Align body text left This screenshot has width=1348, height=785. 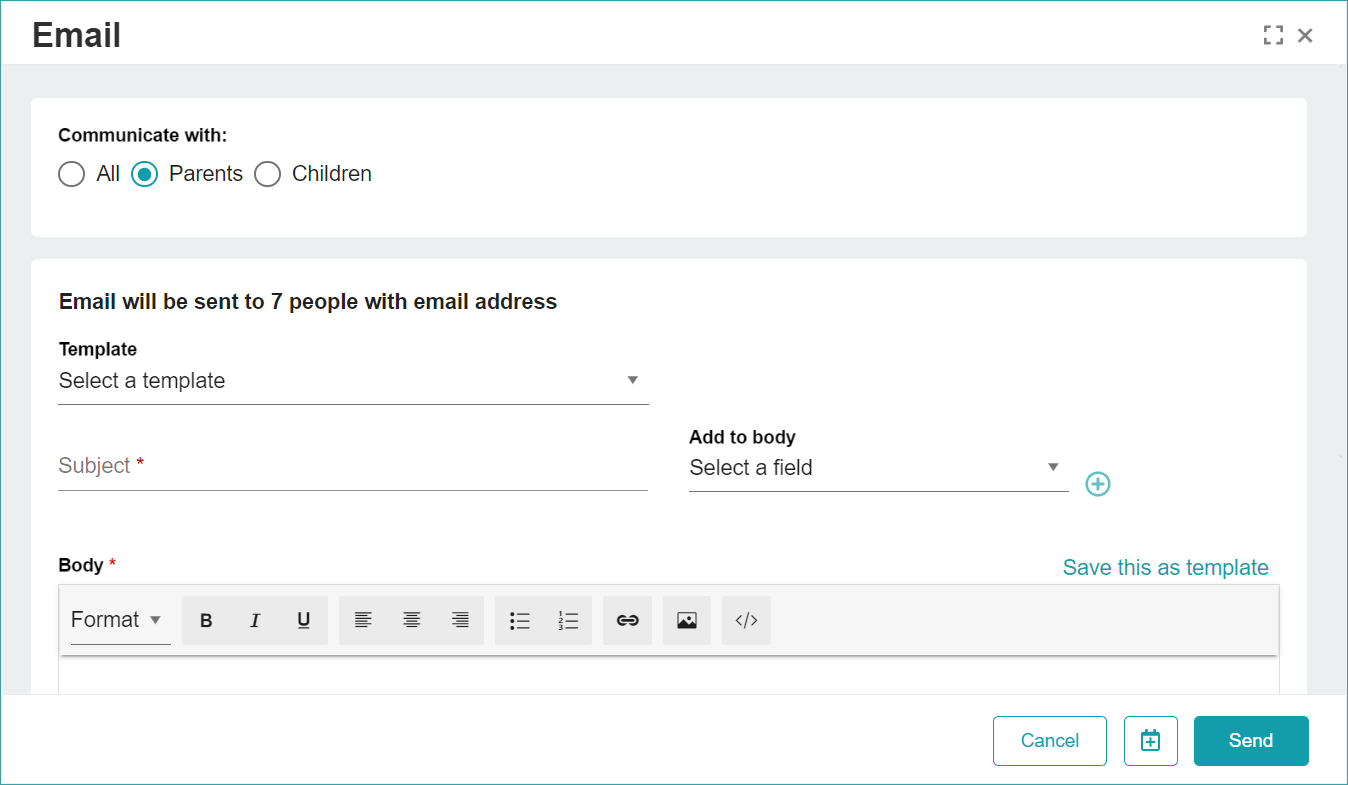(x=363, y=620)
